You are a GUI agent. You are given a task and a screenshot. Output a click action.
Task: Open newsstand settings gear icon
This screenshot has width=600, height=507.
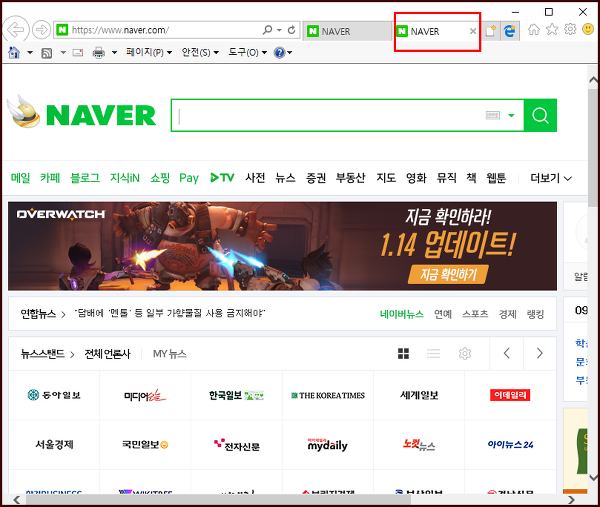[x=465, y=354]
